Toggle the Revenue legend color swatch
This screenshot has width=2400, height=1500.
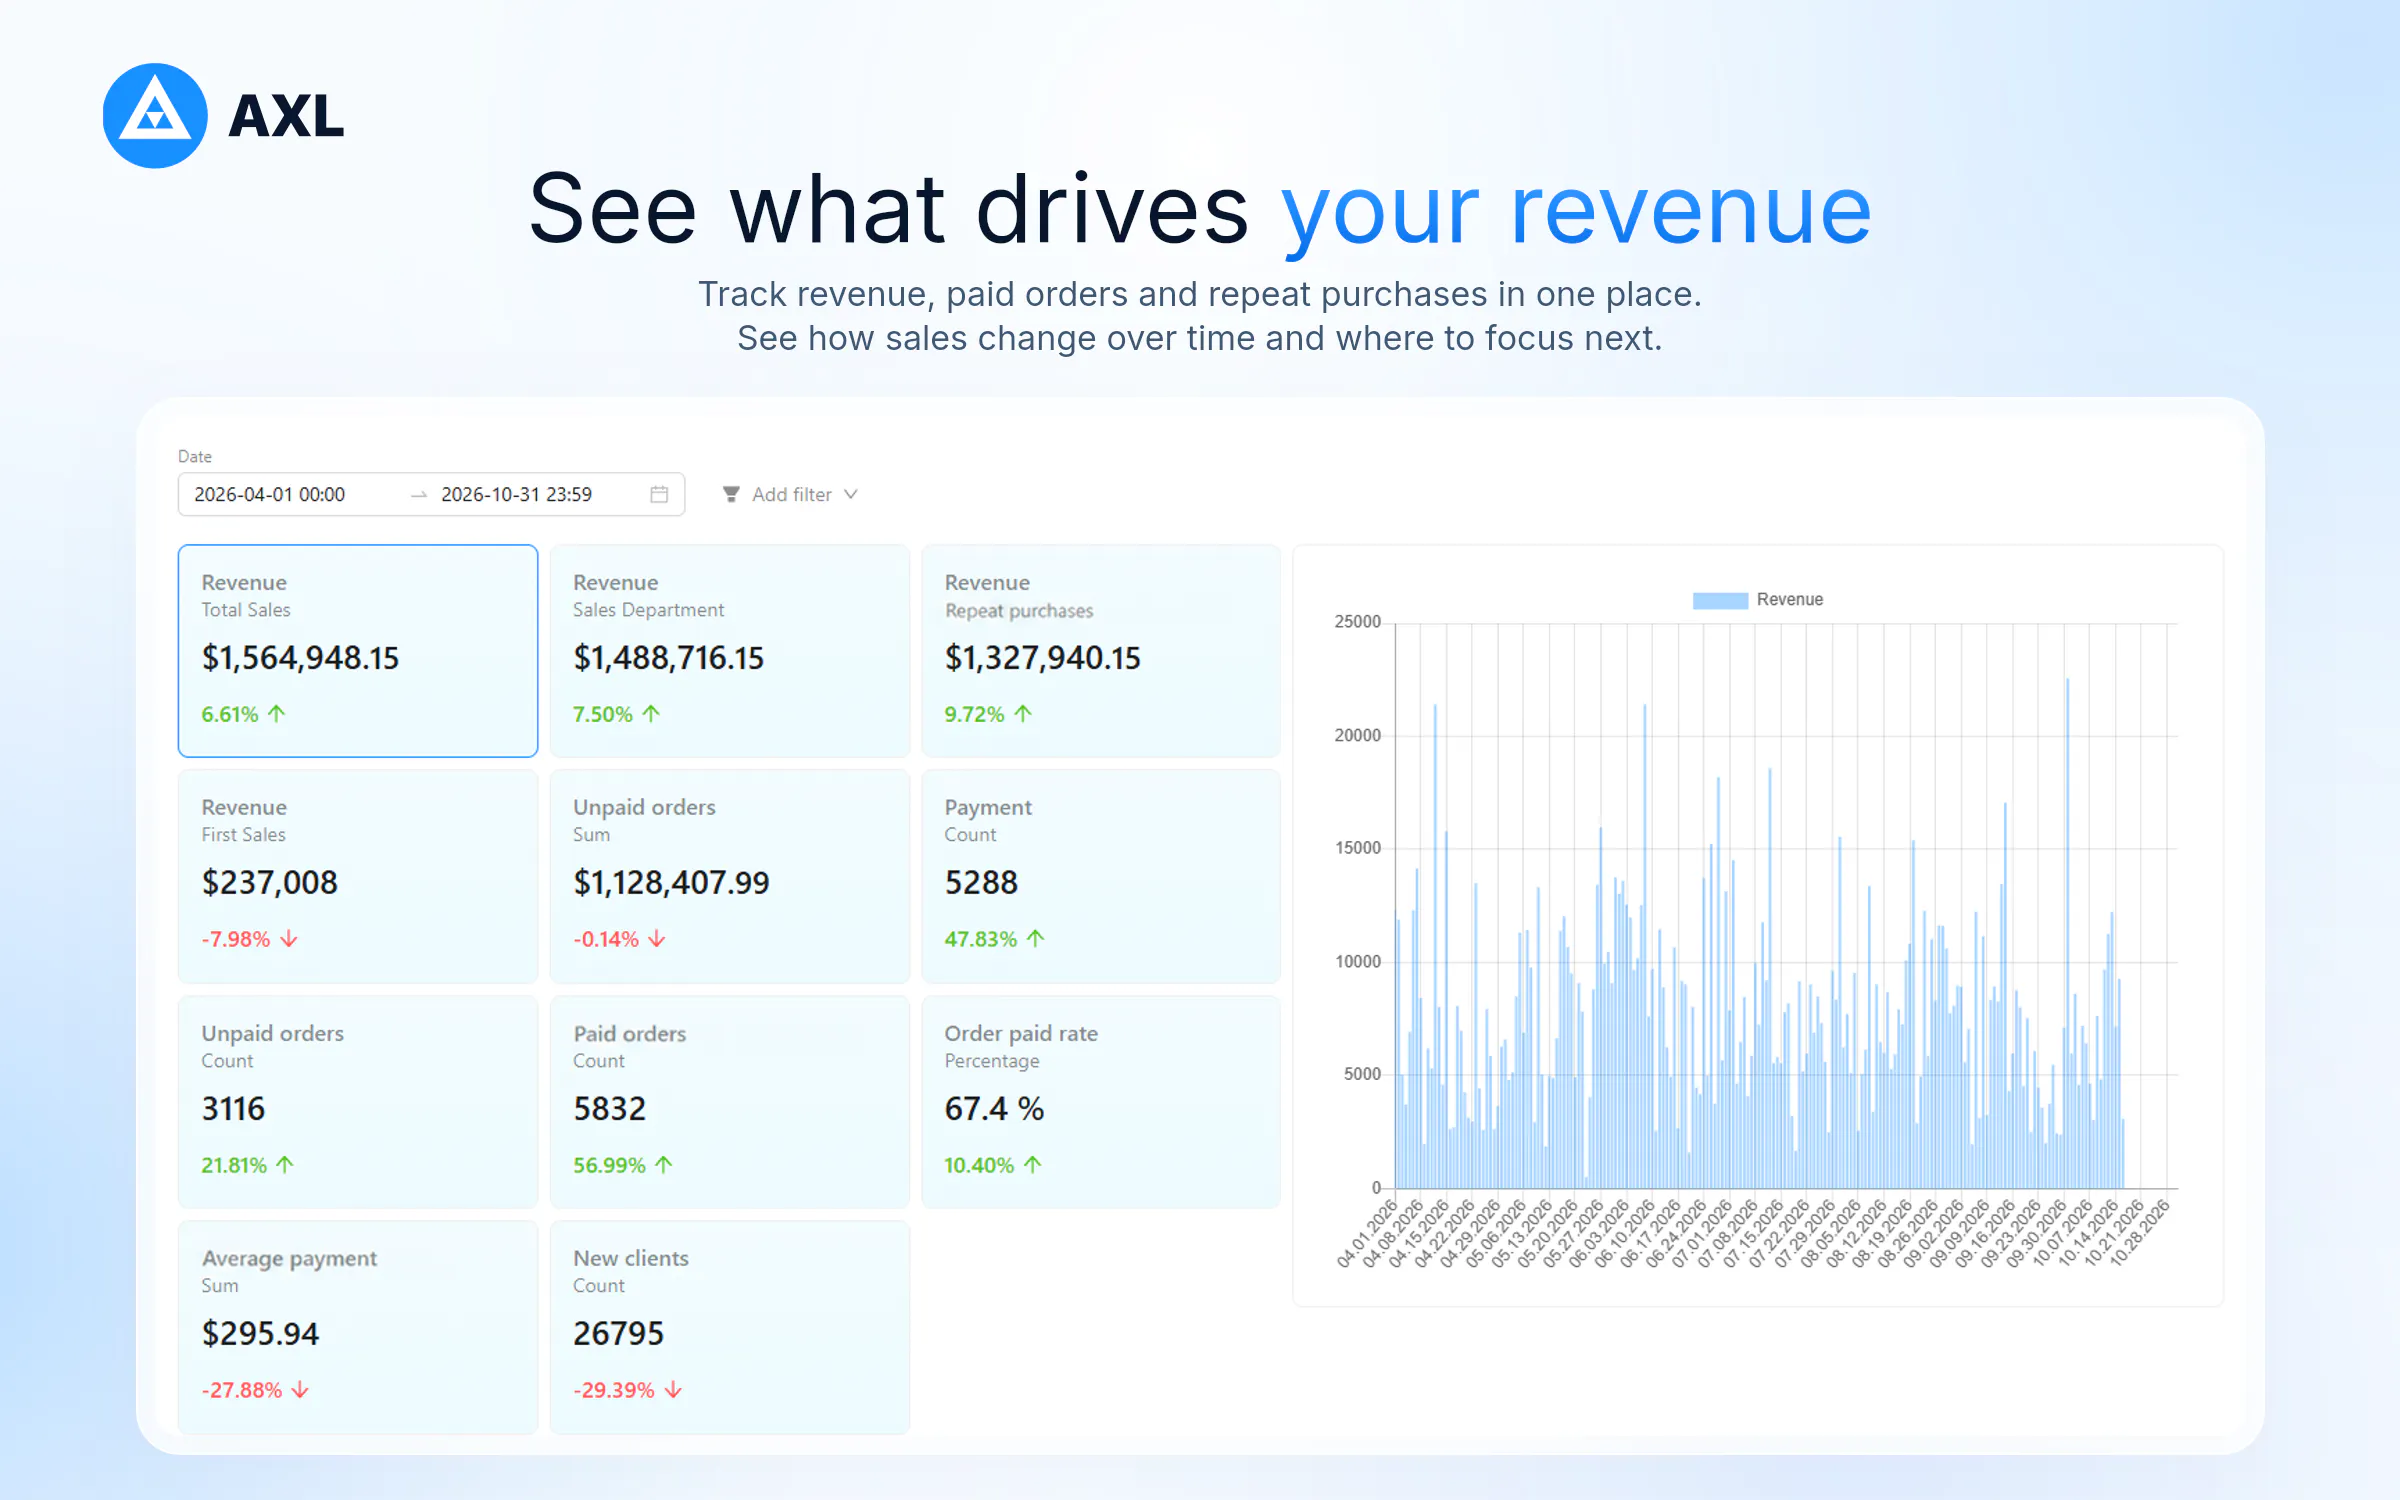click(x=1720, y=600)
